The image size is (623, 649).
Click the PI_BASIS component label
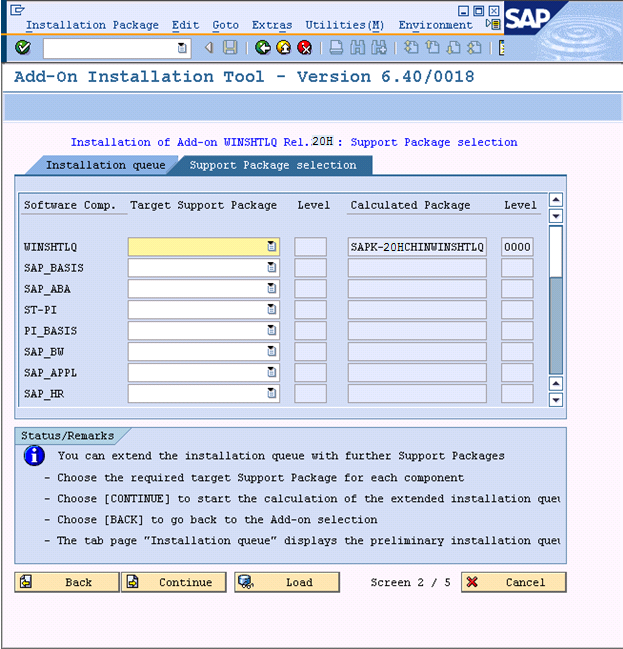[51, 331]
